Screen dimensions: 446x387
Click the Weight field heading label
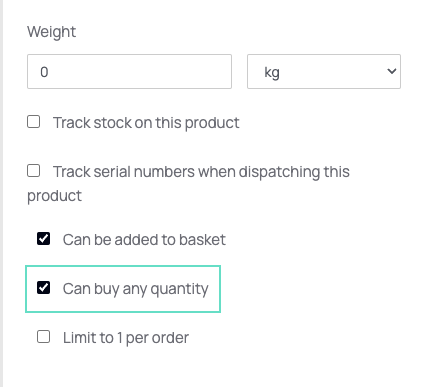(52, 32)
